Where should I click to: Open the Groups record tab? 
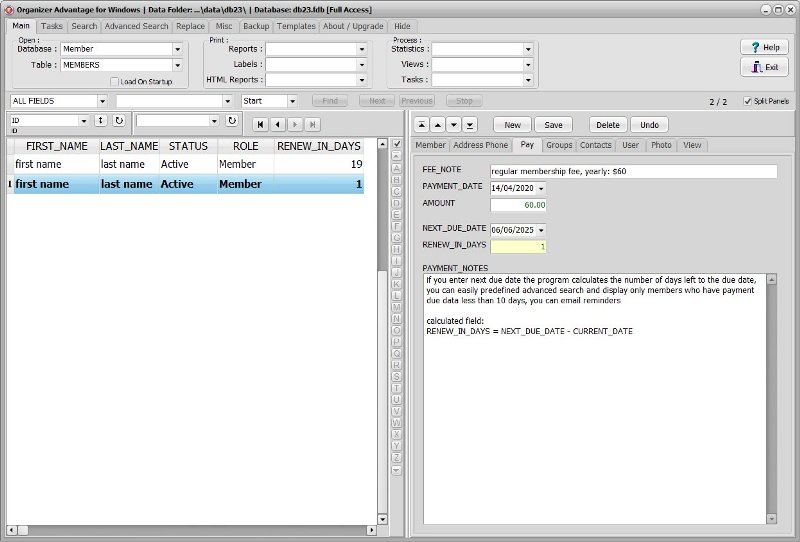(559, 145)
